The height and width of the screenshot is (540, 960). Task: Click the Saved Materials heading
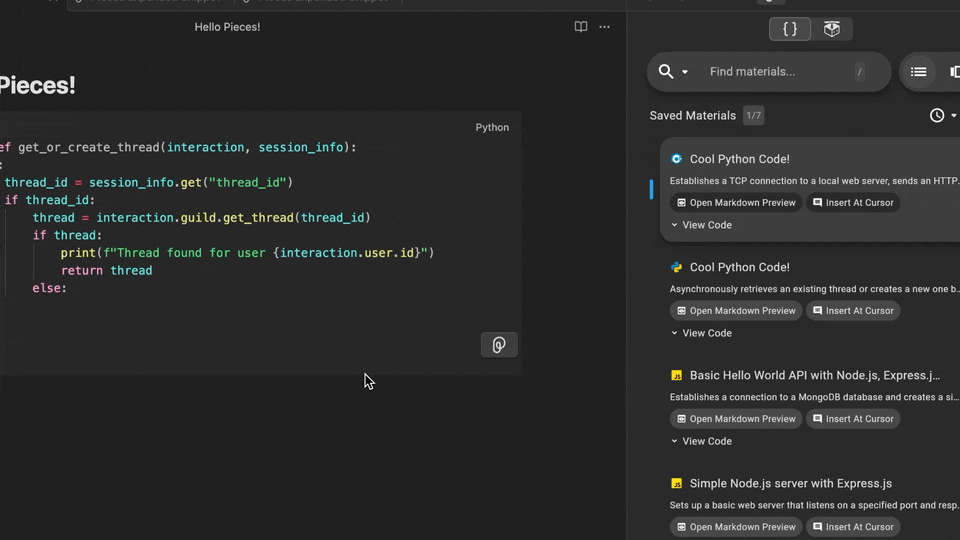692,115
